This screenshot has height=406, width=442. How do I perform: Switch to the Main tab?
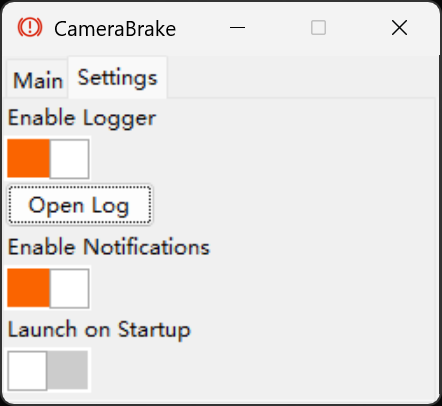click(x=38, y=79)
